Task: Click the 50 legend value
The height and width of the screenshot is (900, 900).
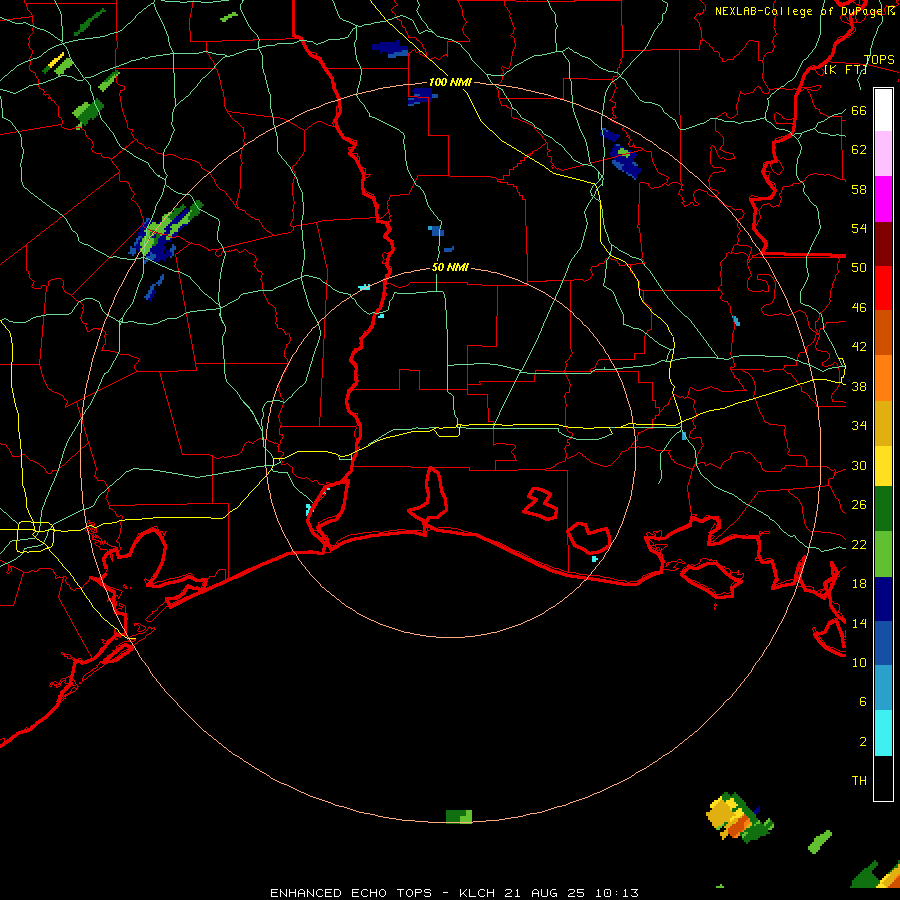Action: coord(859,267)
